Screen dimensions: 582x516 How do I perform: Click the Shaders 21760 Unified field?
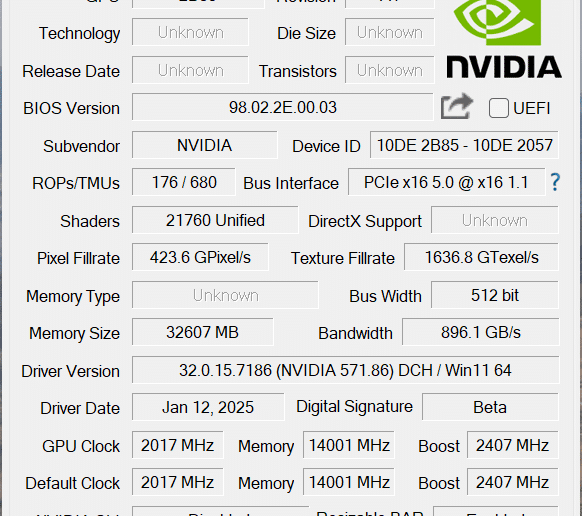[x=215, y=220]
